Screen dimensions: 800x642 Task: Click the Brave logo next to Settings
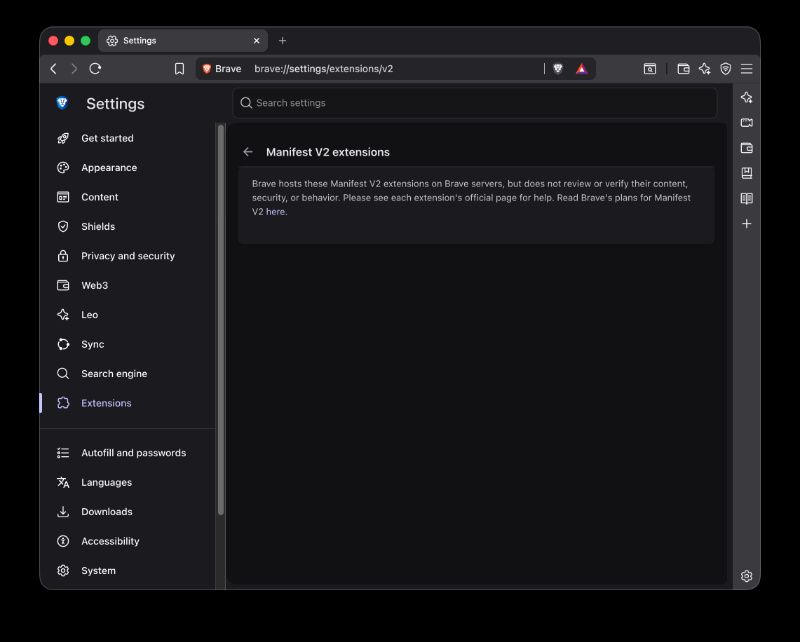[x=62, y=103]
